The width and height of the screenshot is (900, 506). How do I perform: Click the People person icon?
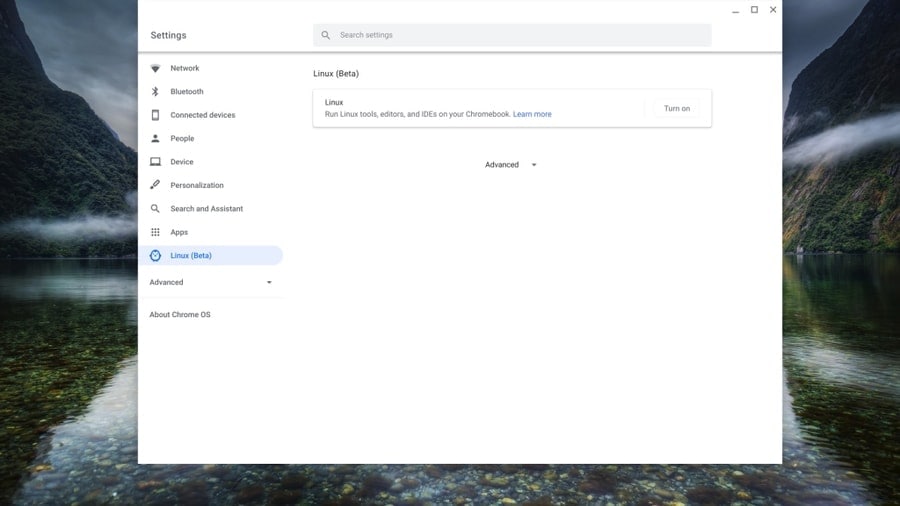pos(155,138)
